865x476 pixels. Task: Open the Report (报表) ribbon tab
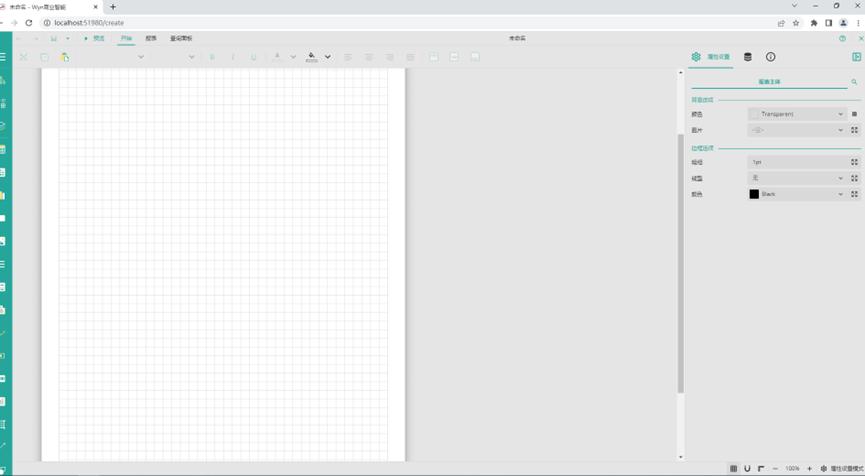point(151,39)
